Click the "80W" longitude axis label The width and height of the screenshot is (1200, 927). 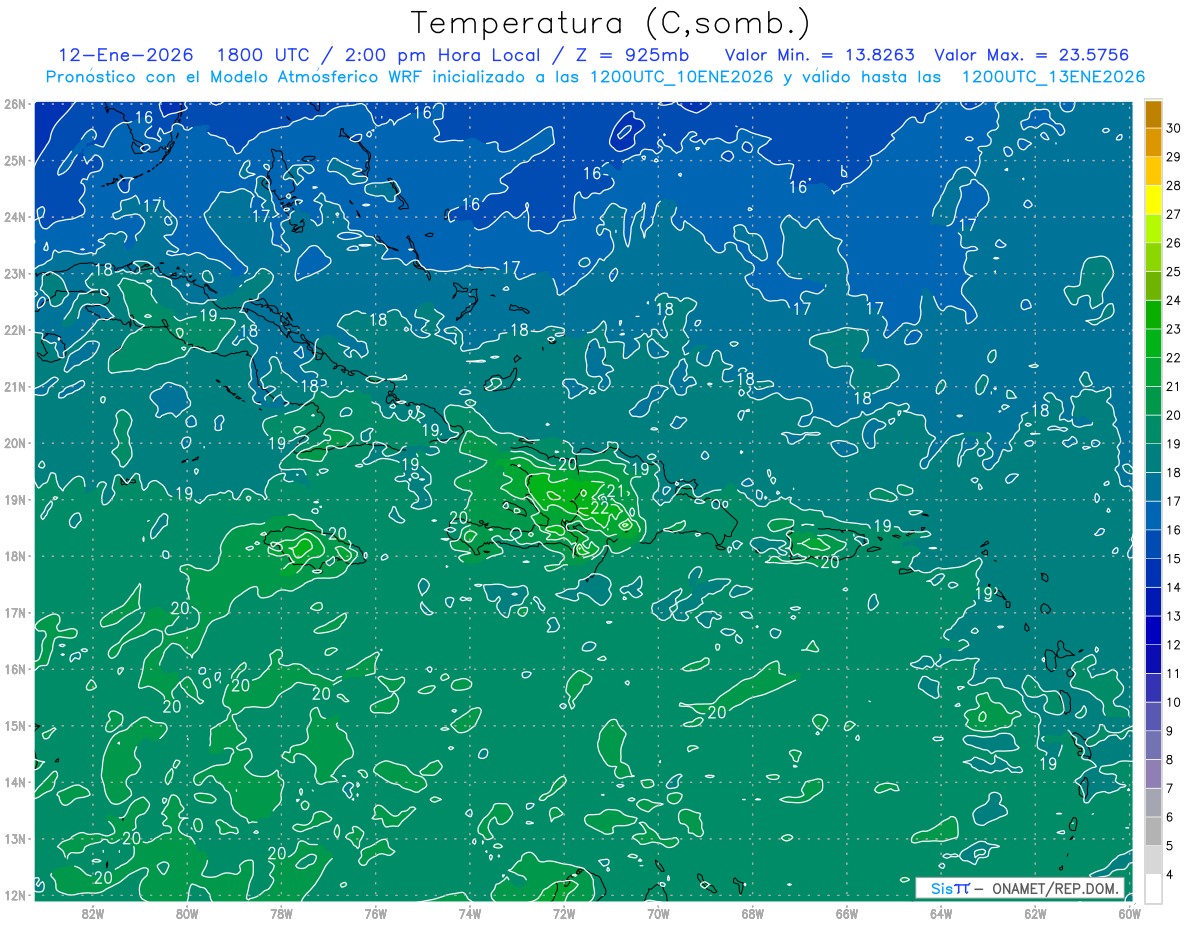187,913
